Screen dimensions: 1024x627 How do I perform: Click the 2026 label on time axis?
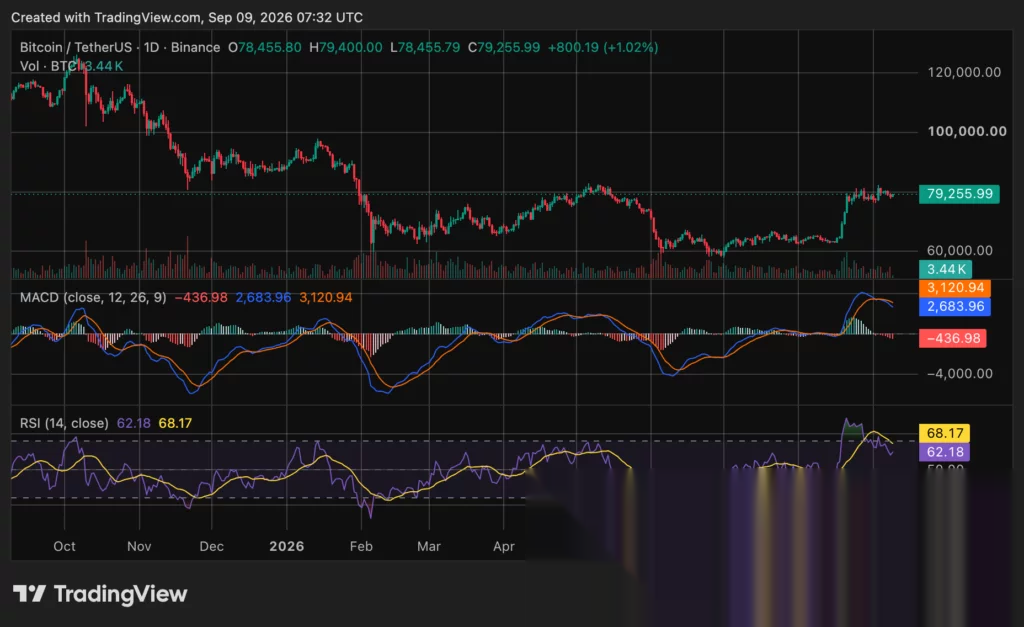287,547
